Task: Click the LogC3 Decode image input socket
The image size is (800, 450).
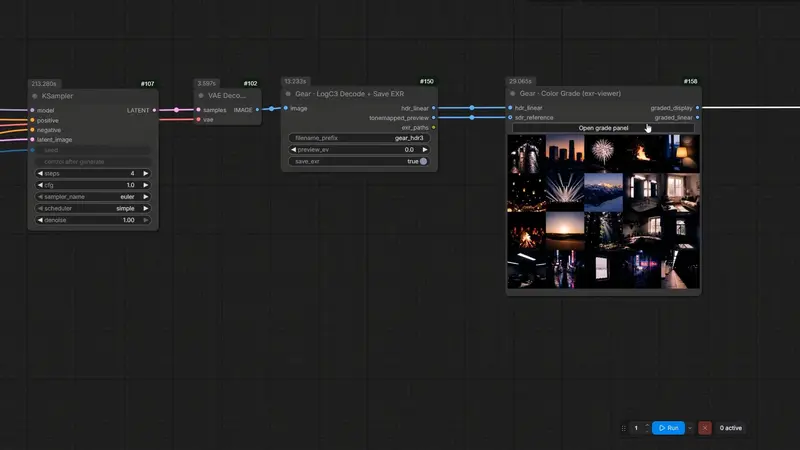Action: pyautogui.click(x=286, y=108)
